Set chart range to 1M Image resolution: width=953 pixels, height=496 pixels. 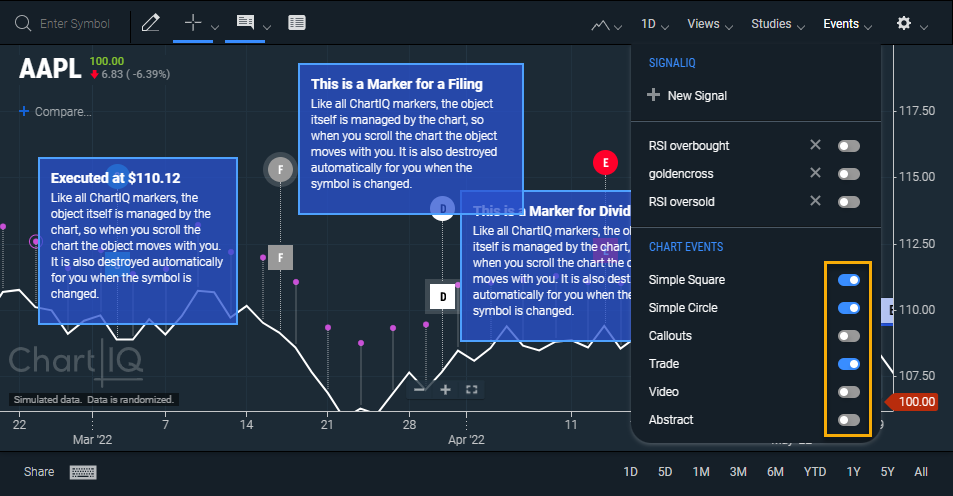pyautogui.click(x=701, y=472)
